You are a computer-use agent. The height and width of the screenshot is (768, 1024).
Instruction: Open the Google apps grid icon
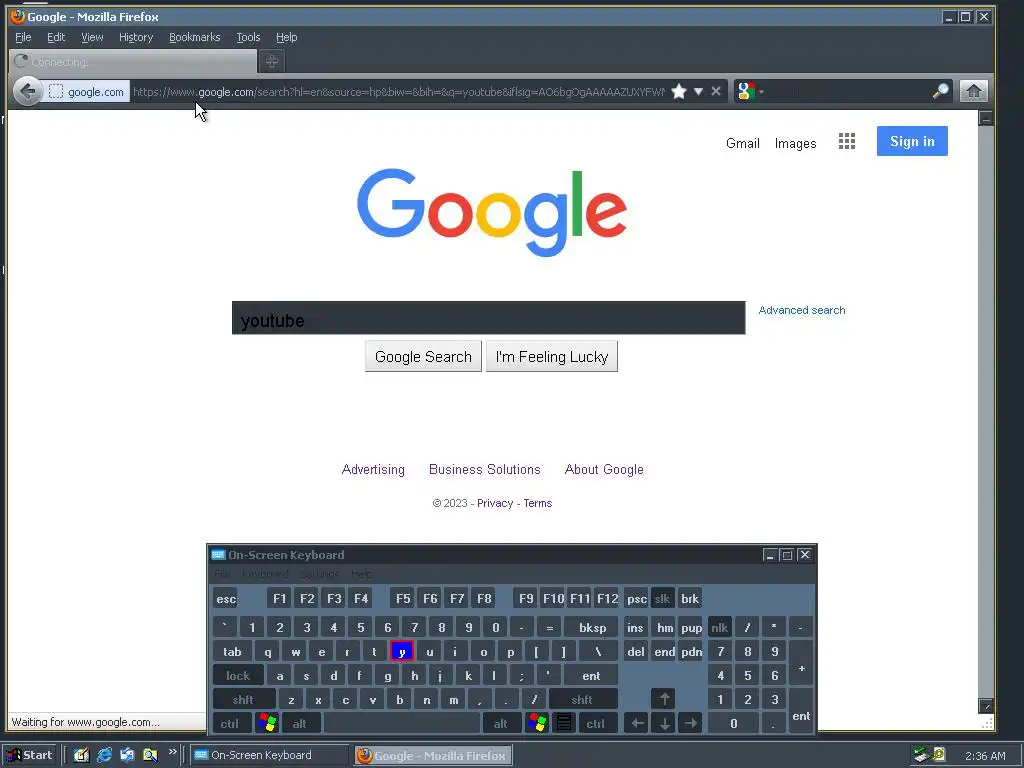coord(846,142)
